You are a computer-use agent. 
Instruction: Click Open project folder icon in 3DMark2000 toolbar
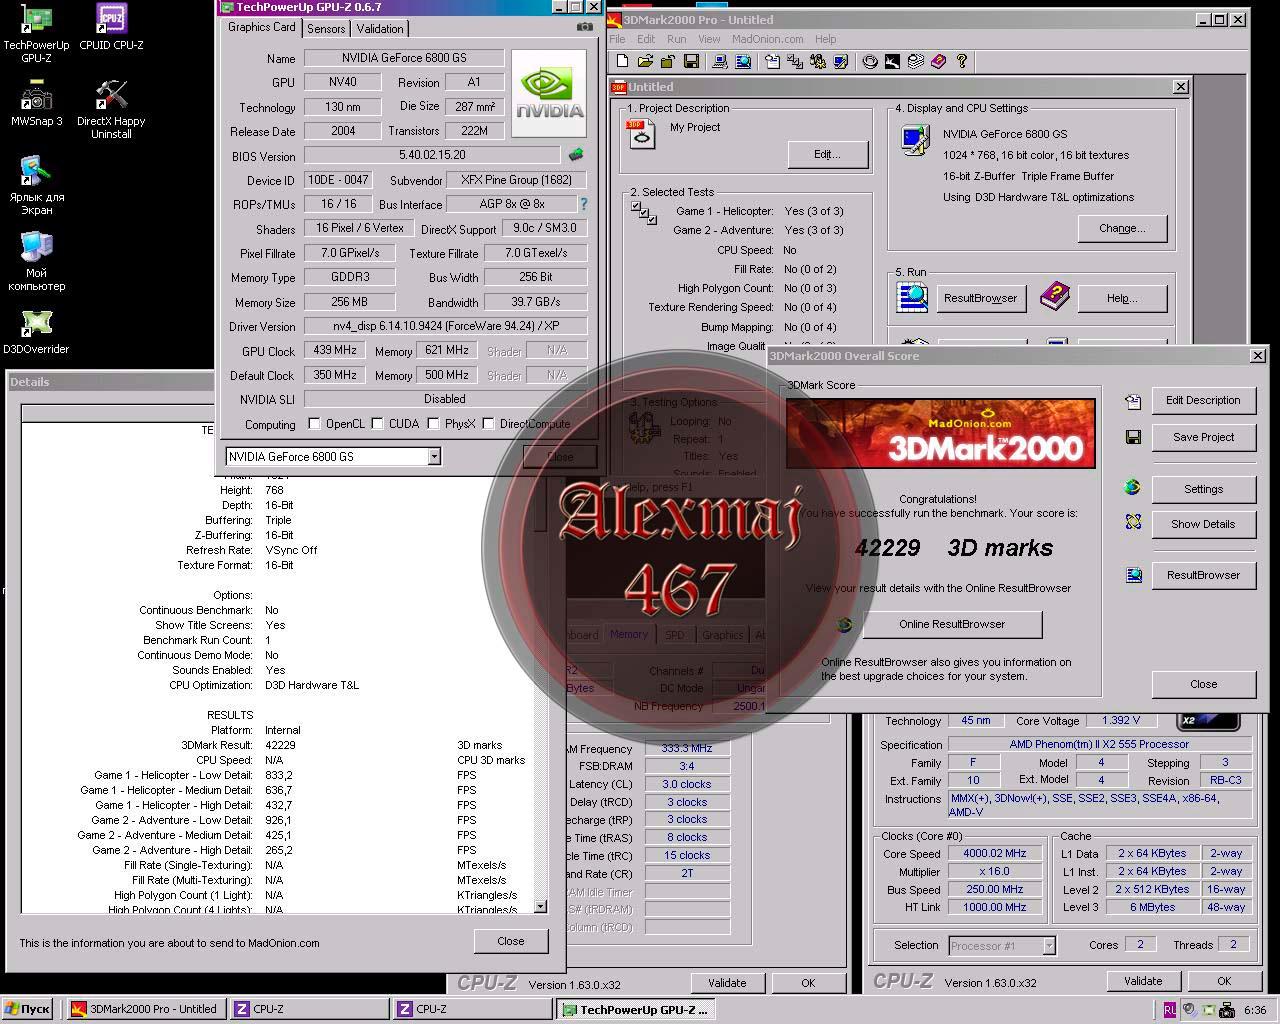pos(645,62)
